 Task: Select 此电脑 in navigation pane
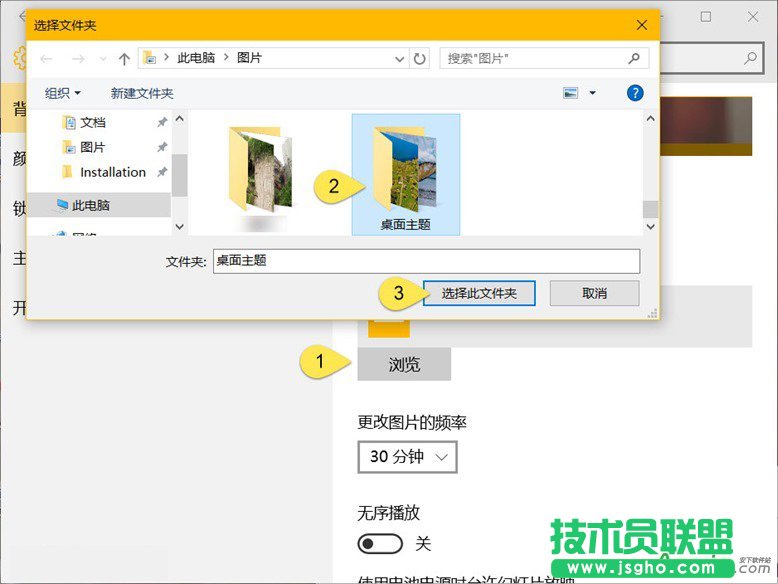(x=99, y=205)
